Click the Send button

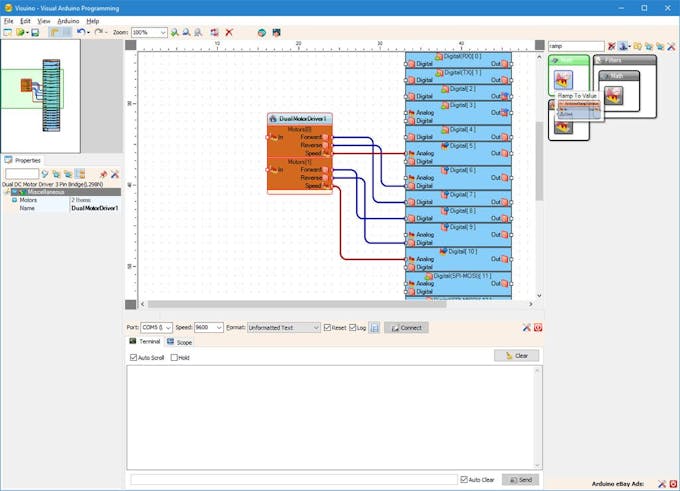point(520,480)
